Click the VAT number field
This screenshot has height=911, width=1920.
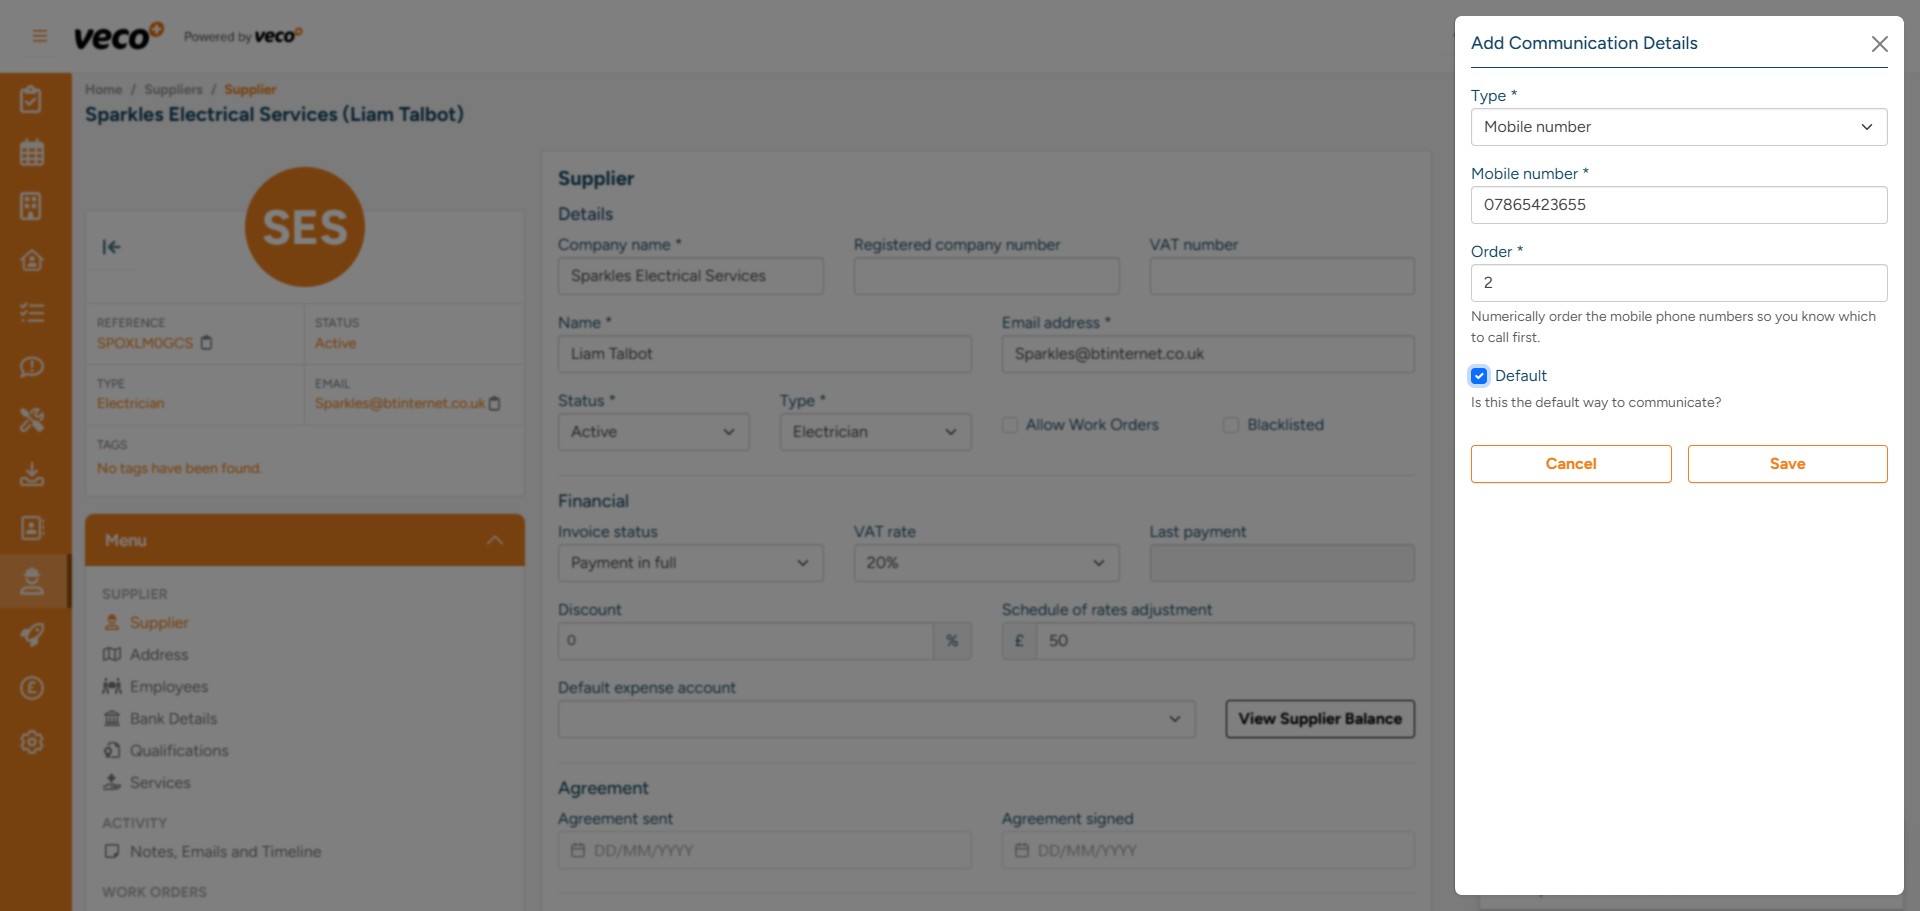1282,276
